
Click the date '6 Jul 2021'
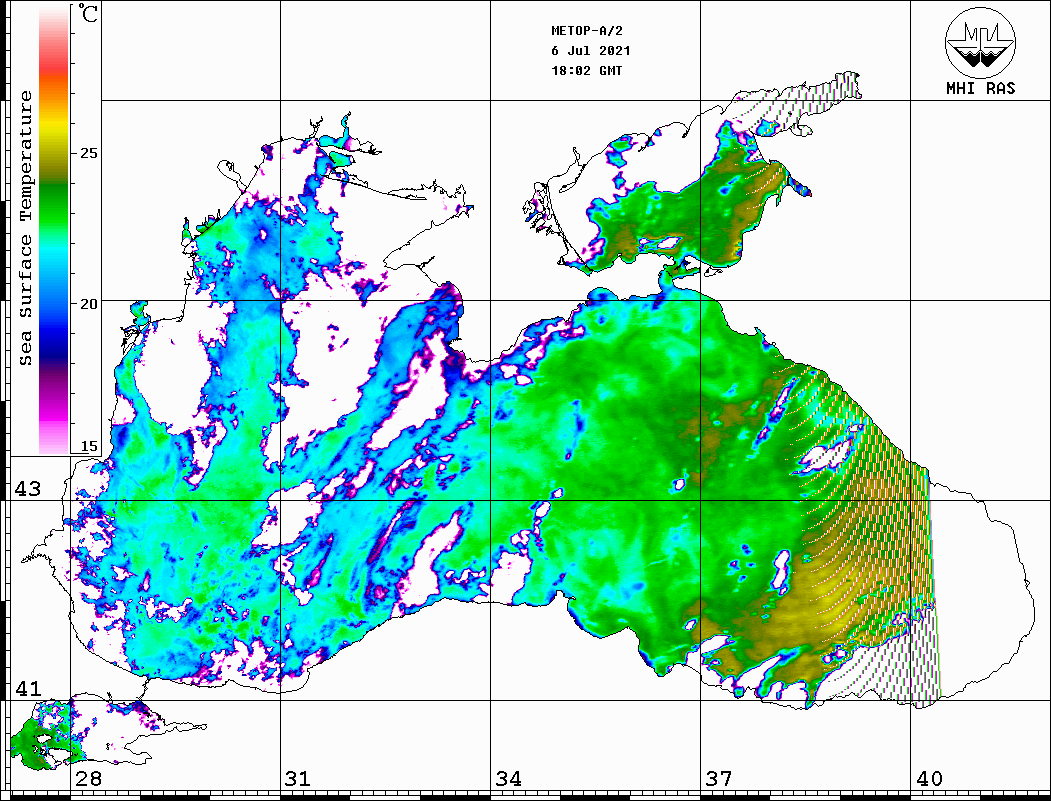coord(591,50)
